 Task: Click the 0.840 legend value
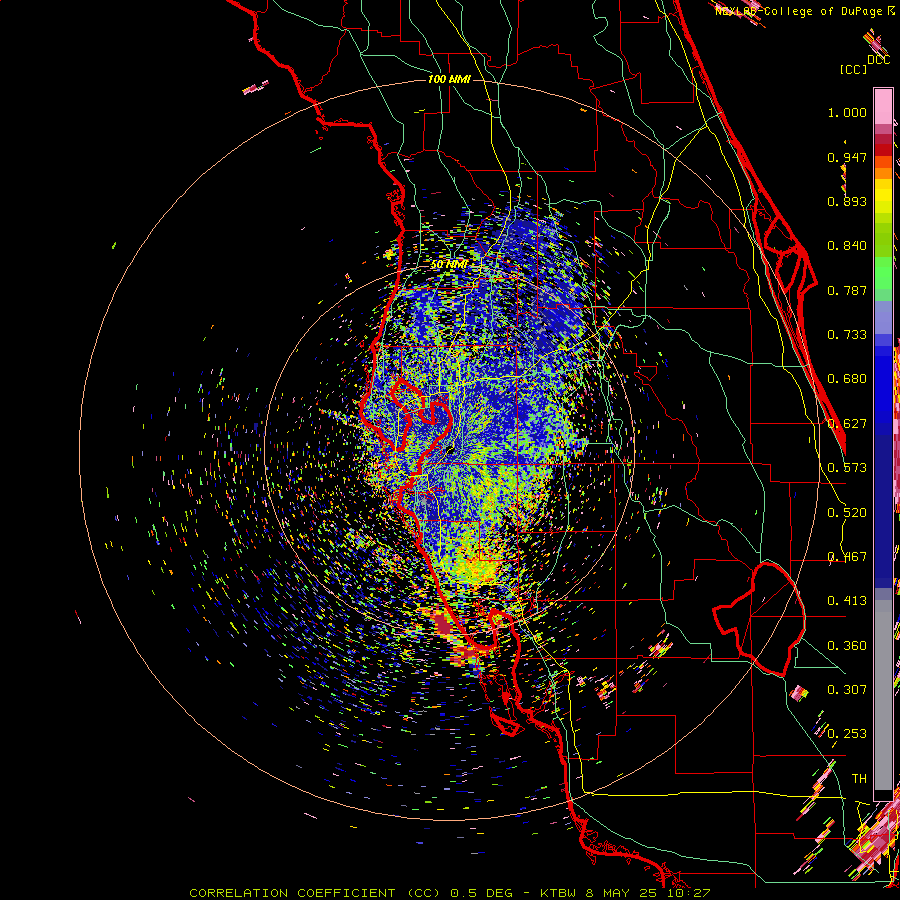pyautogui.click(x=847, y=246)
